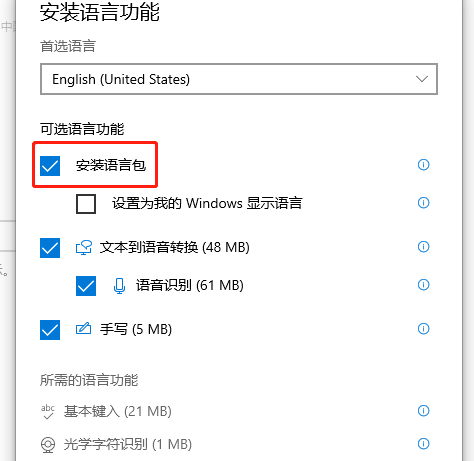Image resolution: width=474 pixels, height=461 pixels.
Task: Toggle 文本到语音转换 (48 MB) checkbox
Action: (x=50, y=248)
